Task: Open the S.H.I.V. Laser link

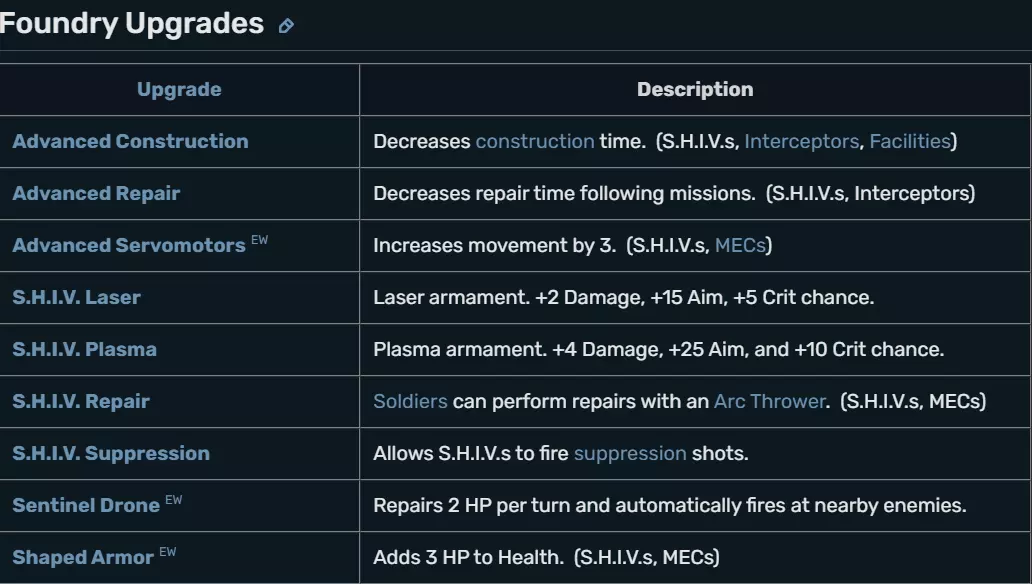Action: pos(77,298)
